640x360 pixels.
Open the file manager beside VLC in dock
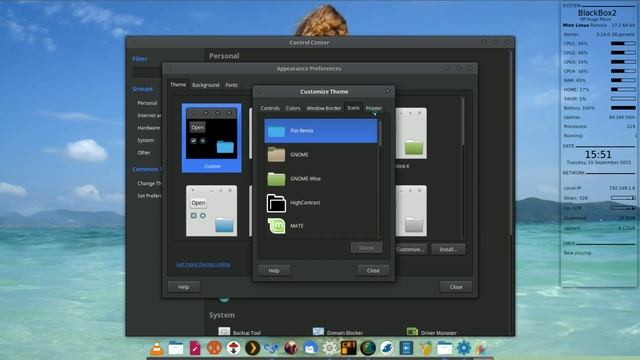(x=176, y=348)
